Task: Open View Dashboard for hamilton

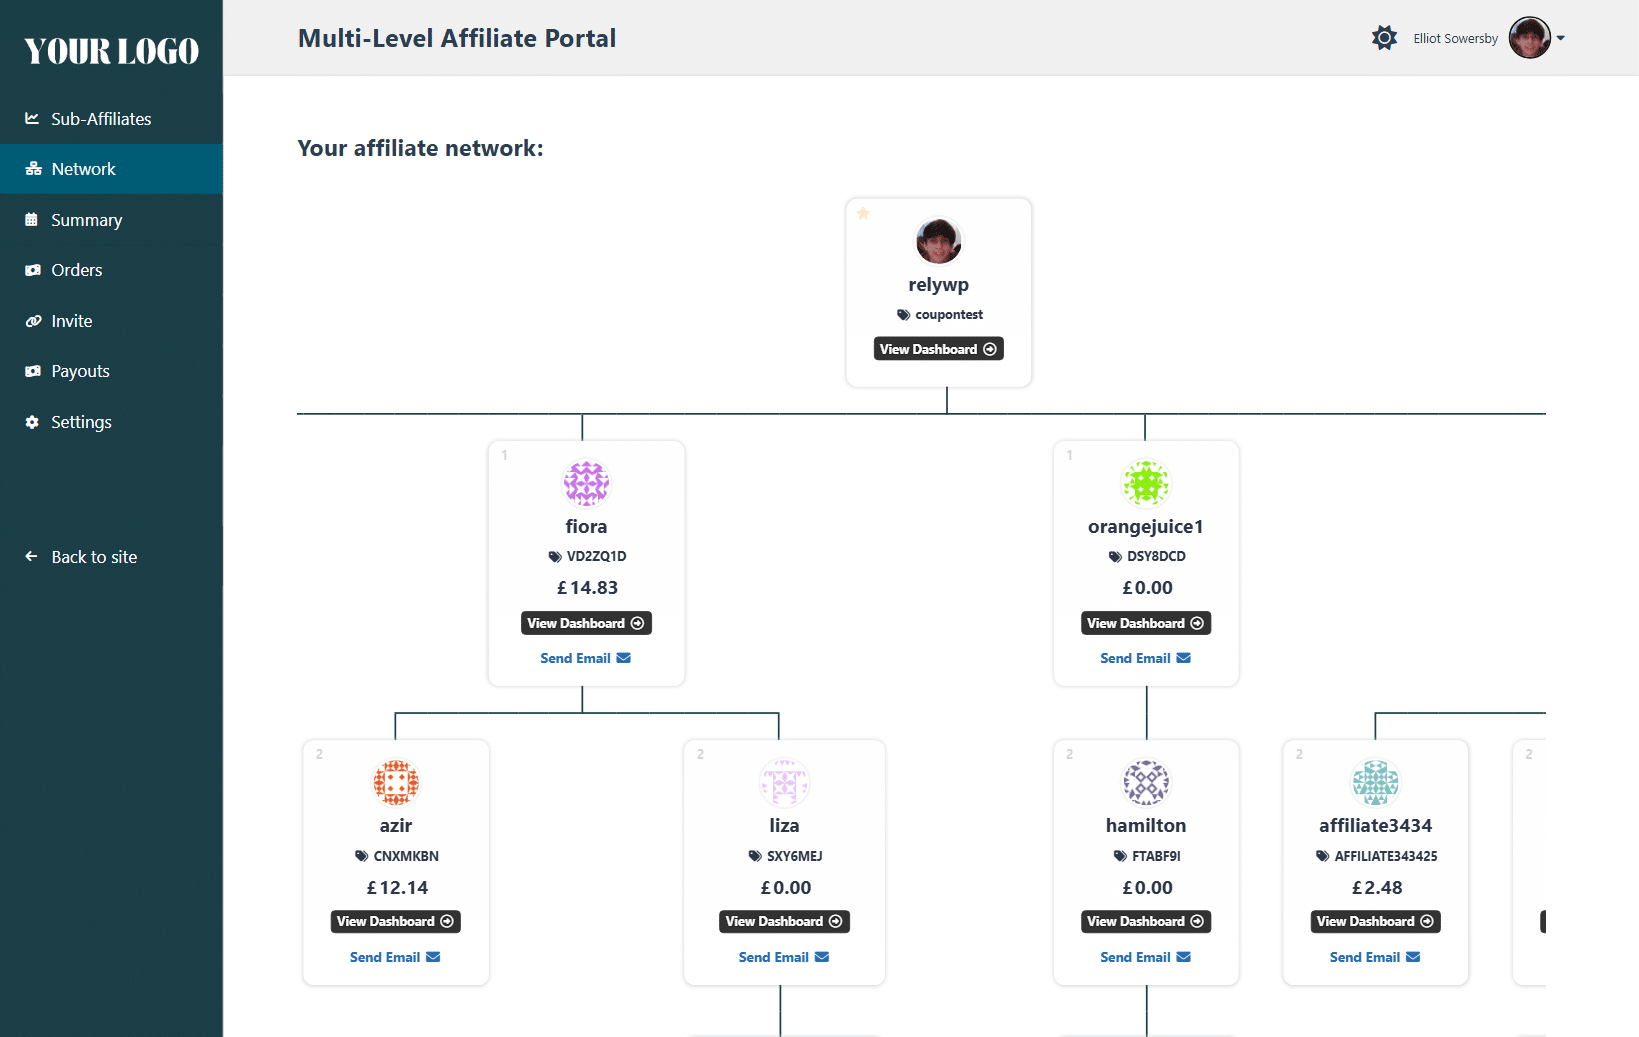Action: 1146,921
